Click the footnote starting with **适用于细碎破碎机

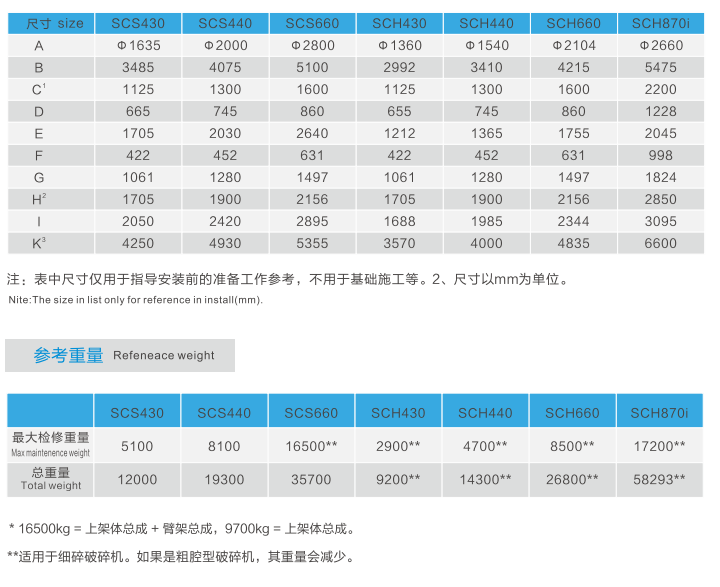181,557
